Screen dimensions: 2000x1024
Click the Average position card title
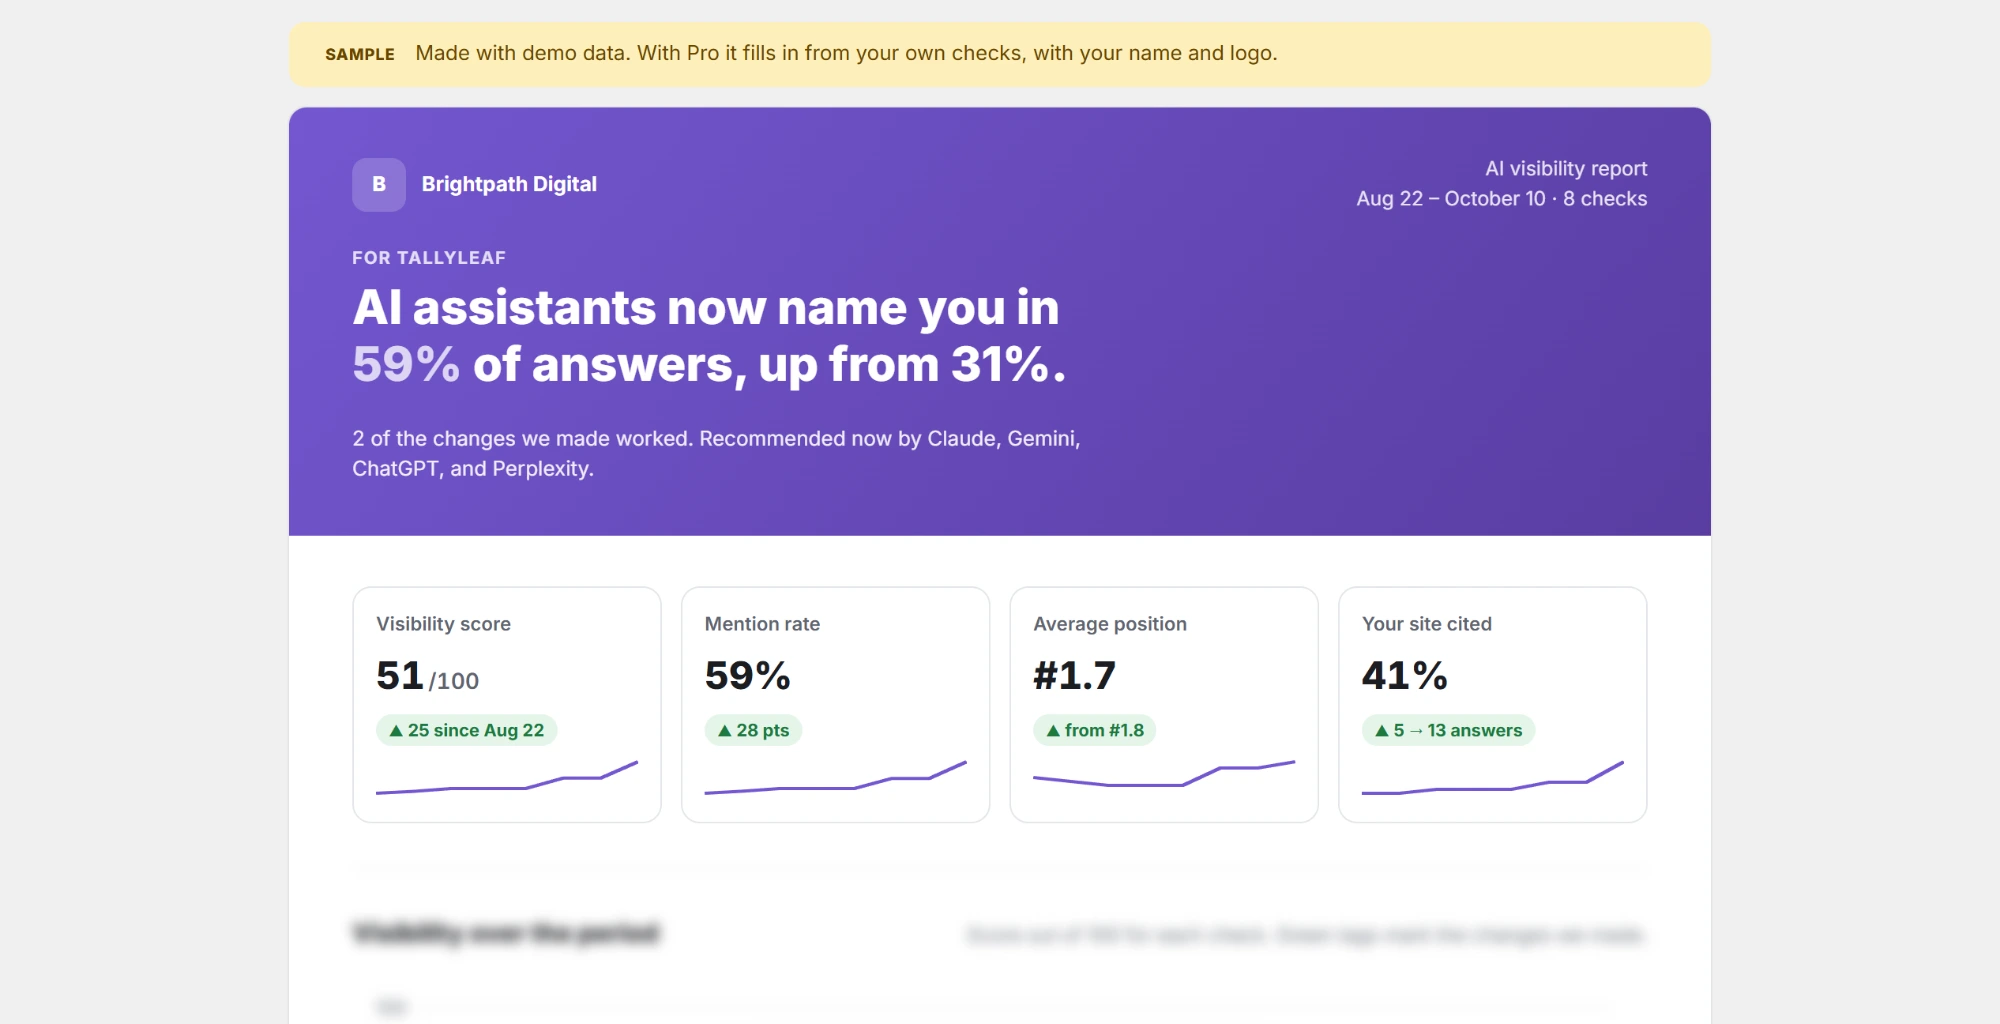[x=1110, y=624]
